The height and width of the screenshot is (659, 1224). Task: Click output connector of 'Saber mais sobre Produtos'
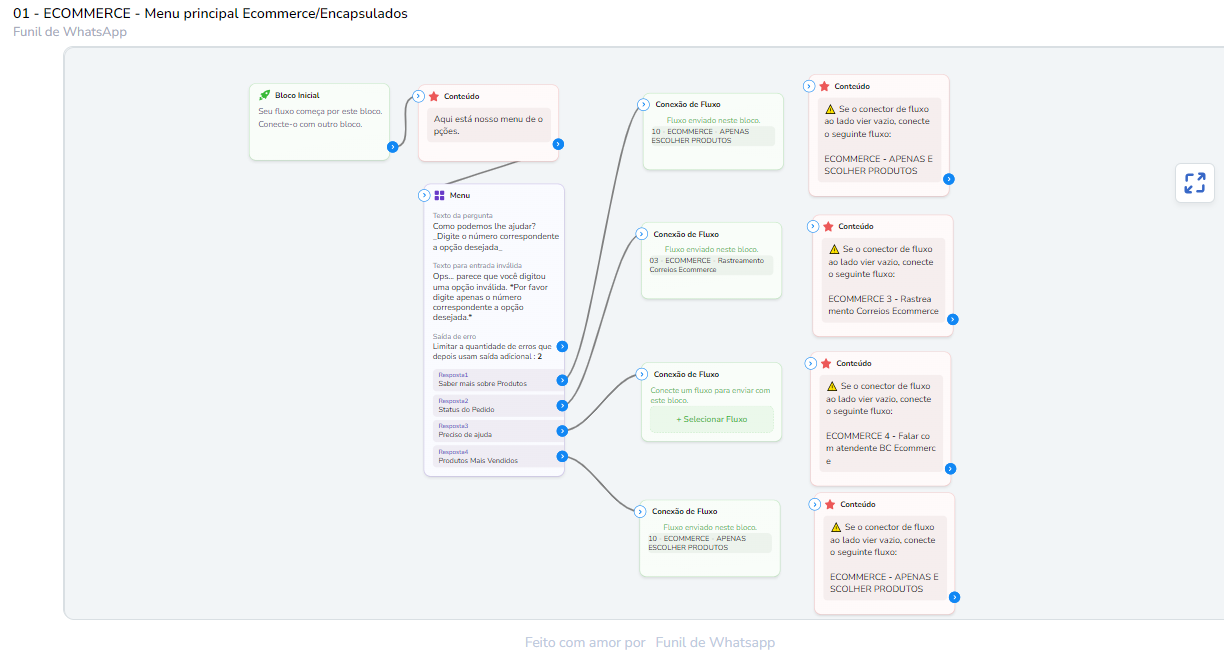562,380
